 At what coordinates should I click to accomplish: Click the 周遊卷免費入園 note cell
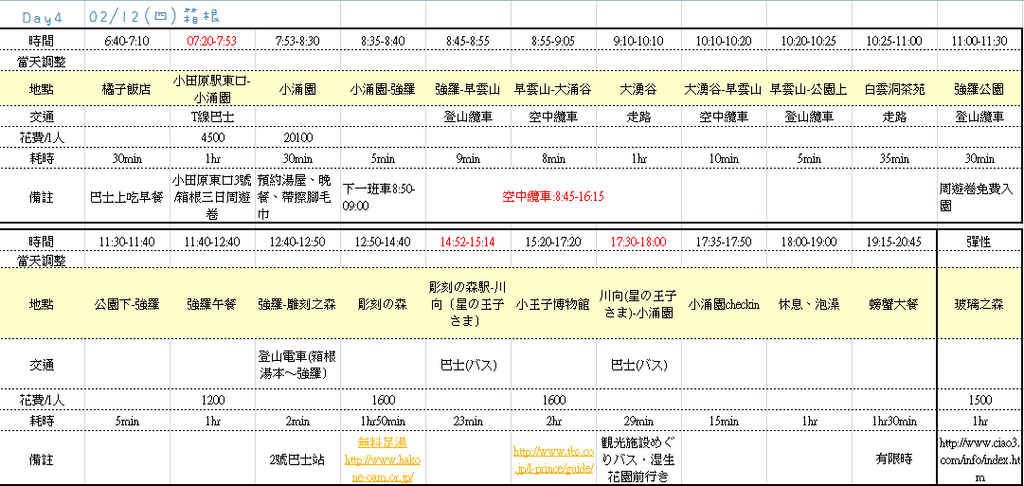point(979,195)
